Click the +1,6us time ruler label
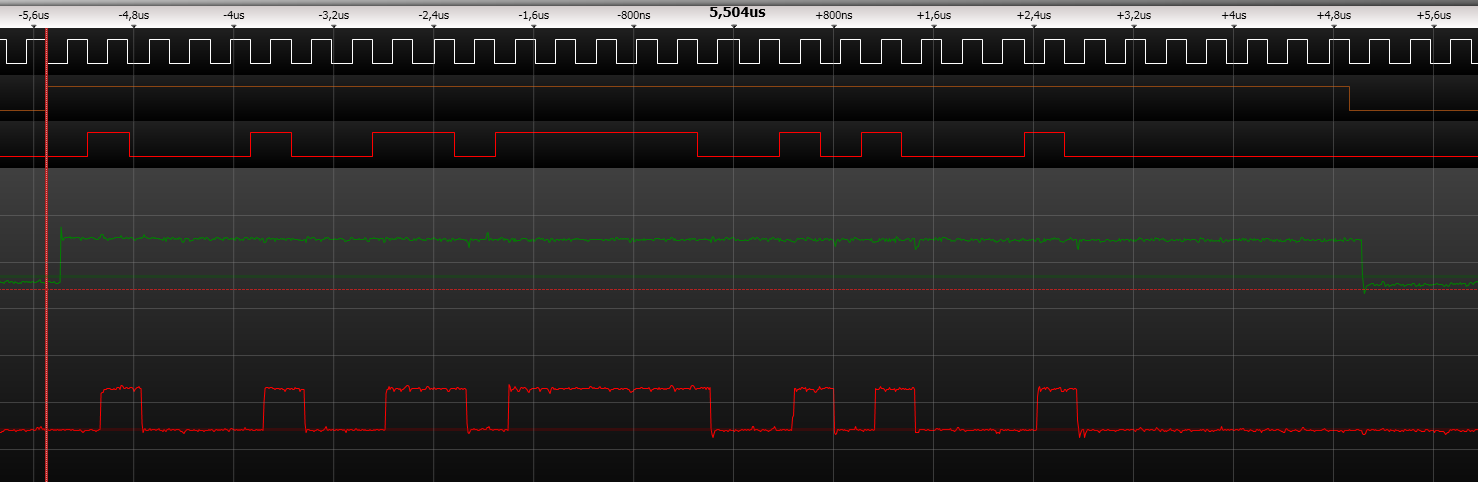This screenshot has width=1478, height=482. pyautogui.click(x=934, y=15)
